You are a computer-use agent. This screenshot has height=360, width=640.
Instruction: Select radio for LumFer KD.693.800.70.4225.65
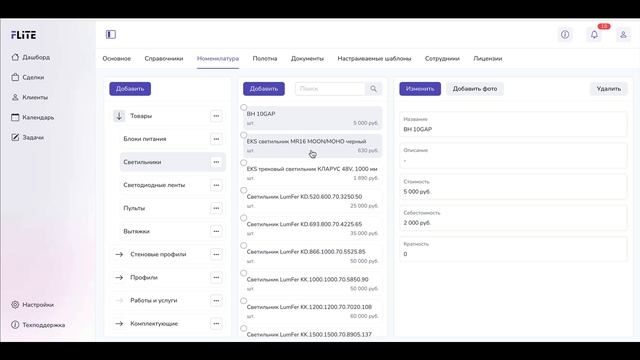click(x=244, y=218)
